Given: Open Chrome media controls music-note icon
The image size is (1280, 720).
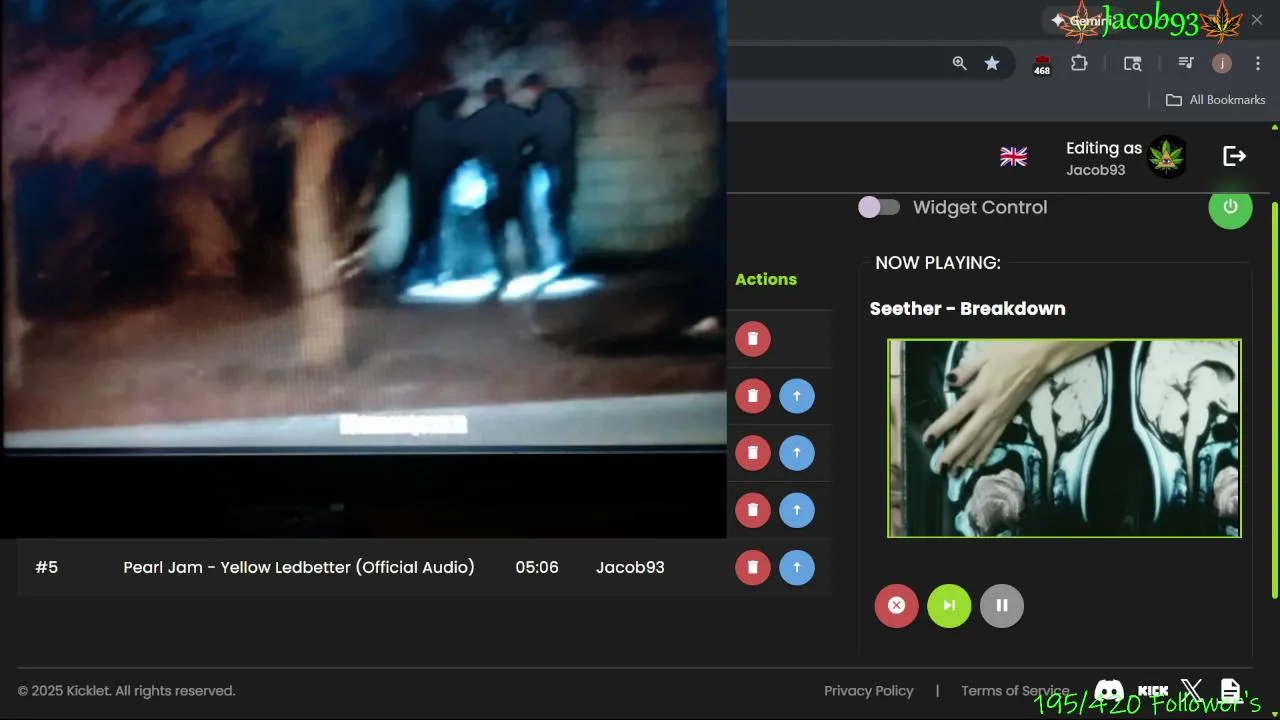Looking at the screenshot, I should coord(1185,63).
